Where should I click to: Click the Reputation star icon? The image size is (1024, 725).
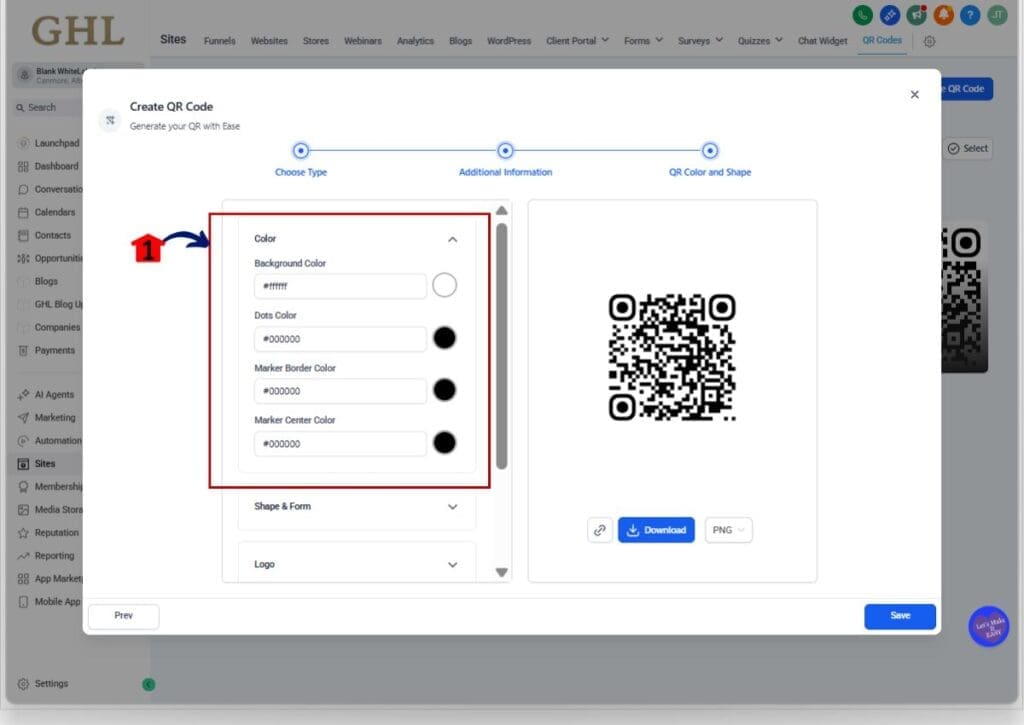click(x=24, y=533)
